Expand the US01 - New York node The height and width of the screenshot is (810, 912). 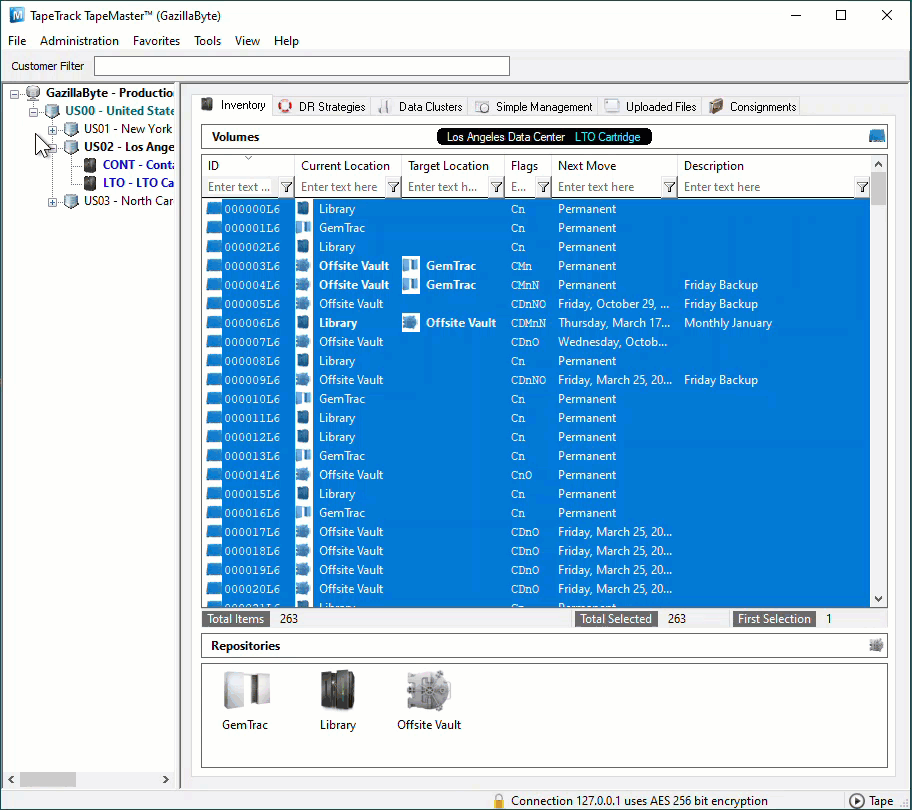point(52,130)
